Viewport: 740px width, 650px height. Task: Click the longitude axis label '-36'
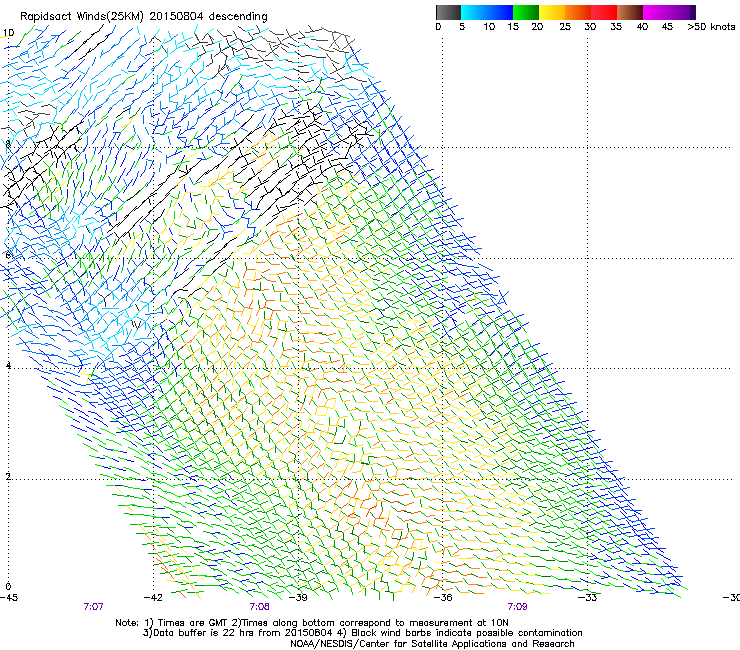click(x=443, y=598)
